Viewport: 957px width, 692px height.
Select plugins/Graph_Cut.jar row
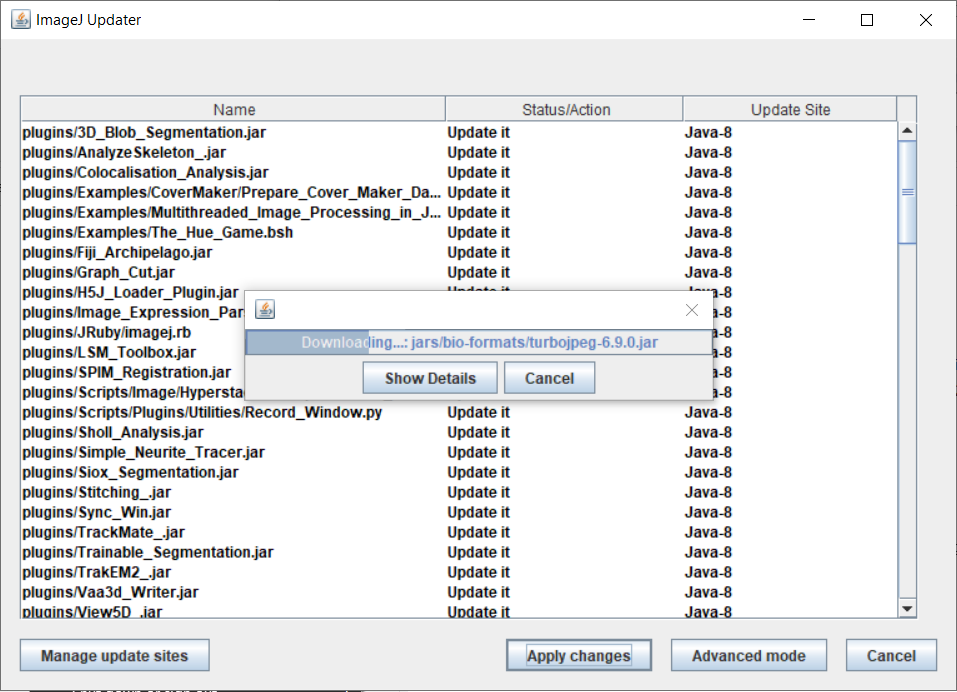pos(459,273)
